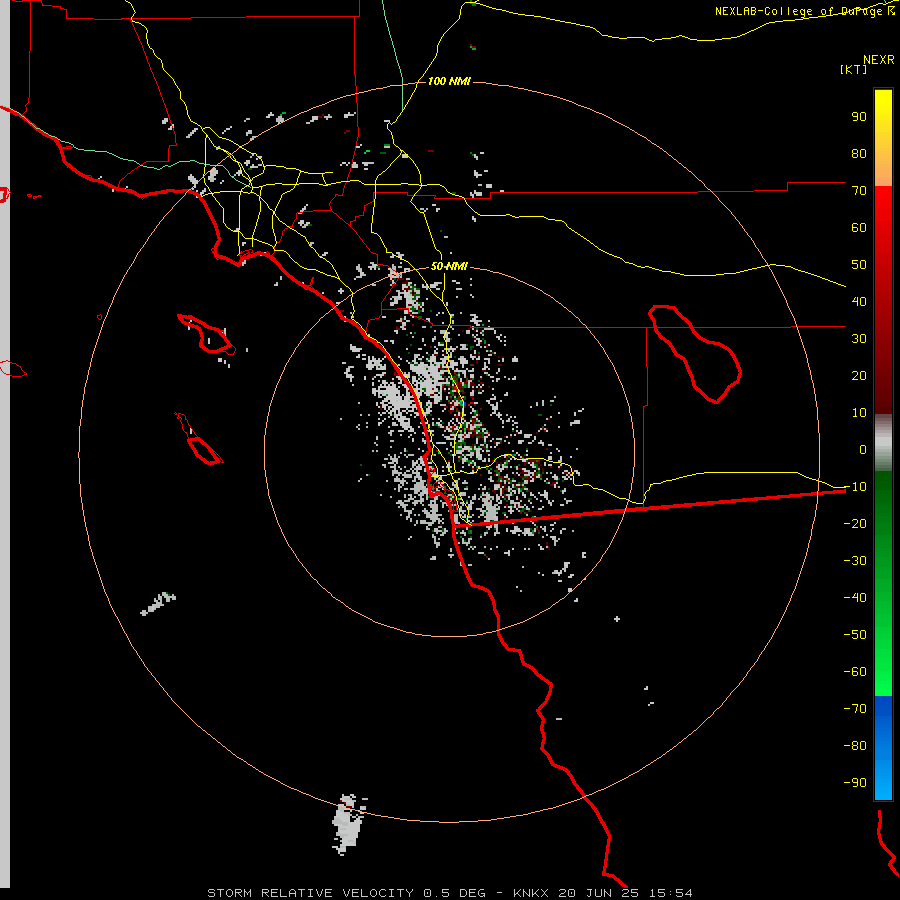Click the positive 30 scale value

pos(859,339)
